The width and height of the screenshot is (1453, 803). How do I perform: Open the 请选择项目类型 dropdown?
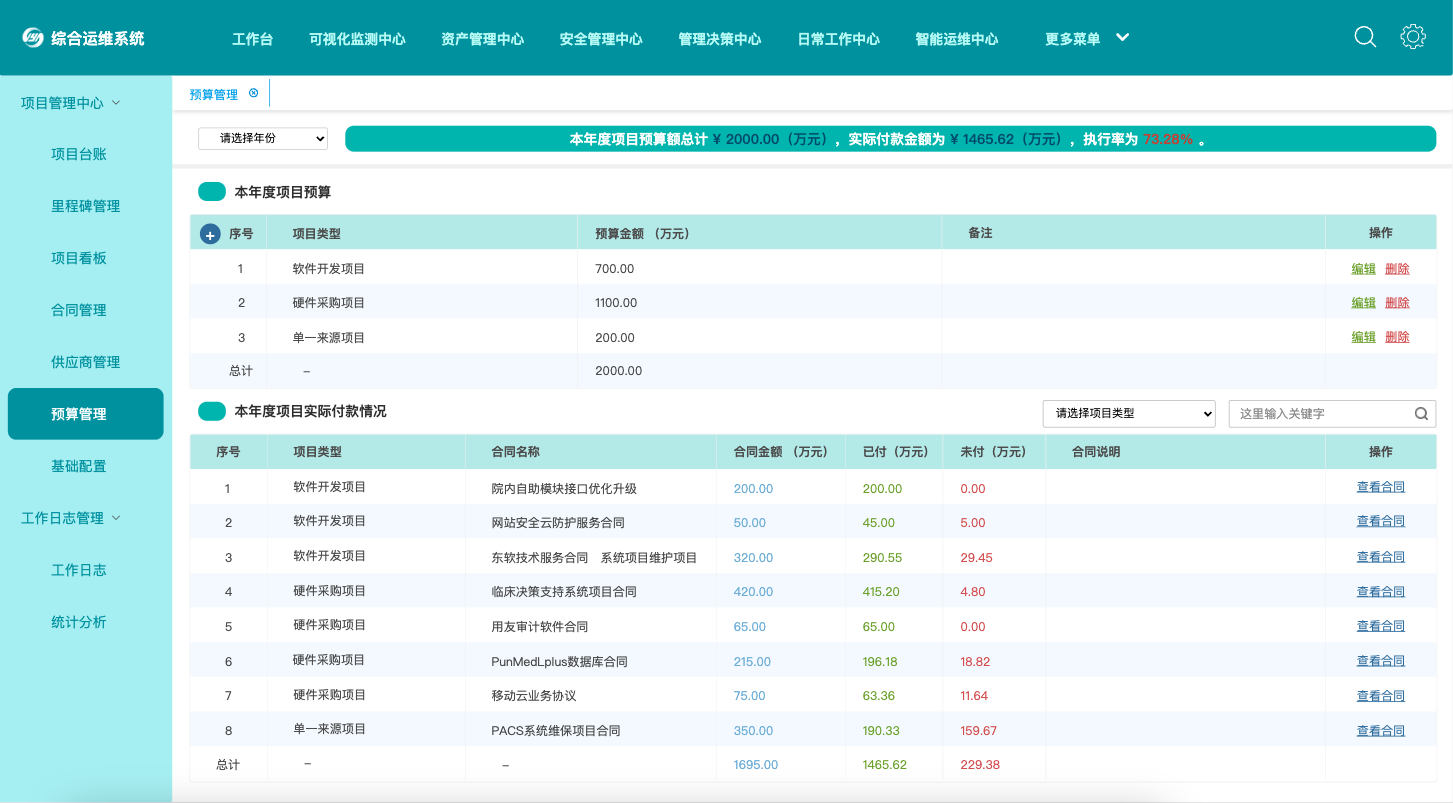pos(1129,413)
